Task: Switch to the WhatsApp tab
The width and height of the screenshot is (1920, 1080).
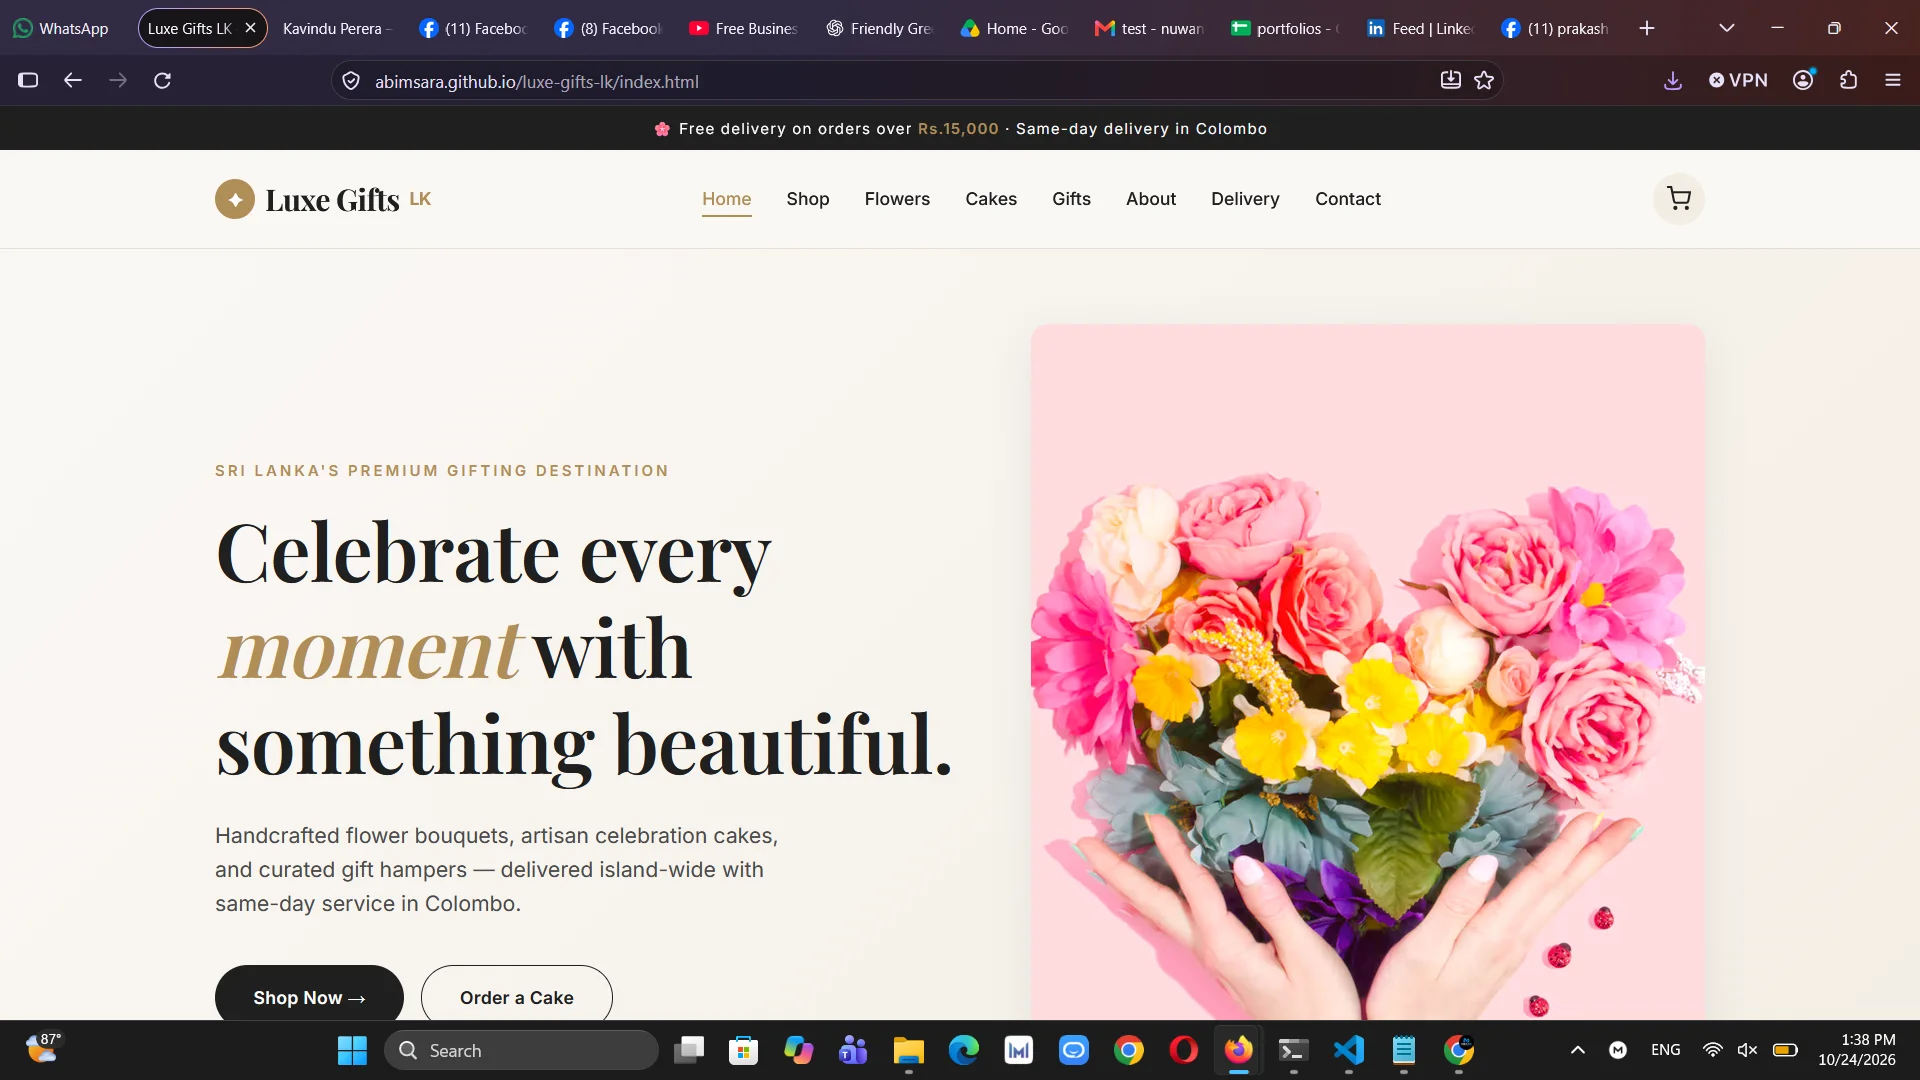Action: coord(61,28)
